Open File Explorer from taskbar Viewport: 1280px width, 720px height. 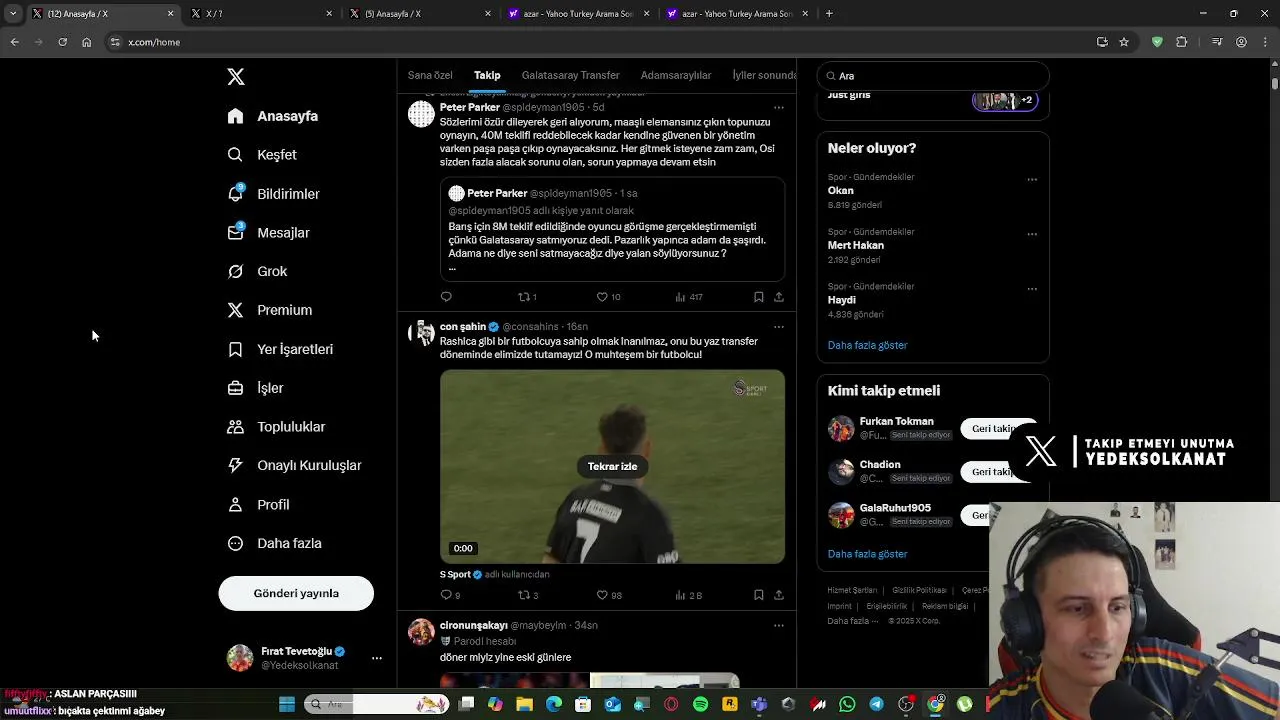(525, 705)
